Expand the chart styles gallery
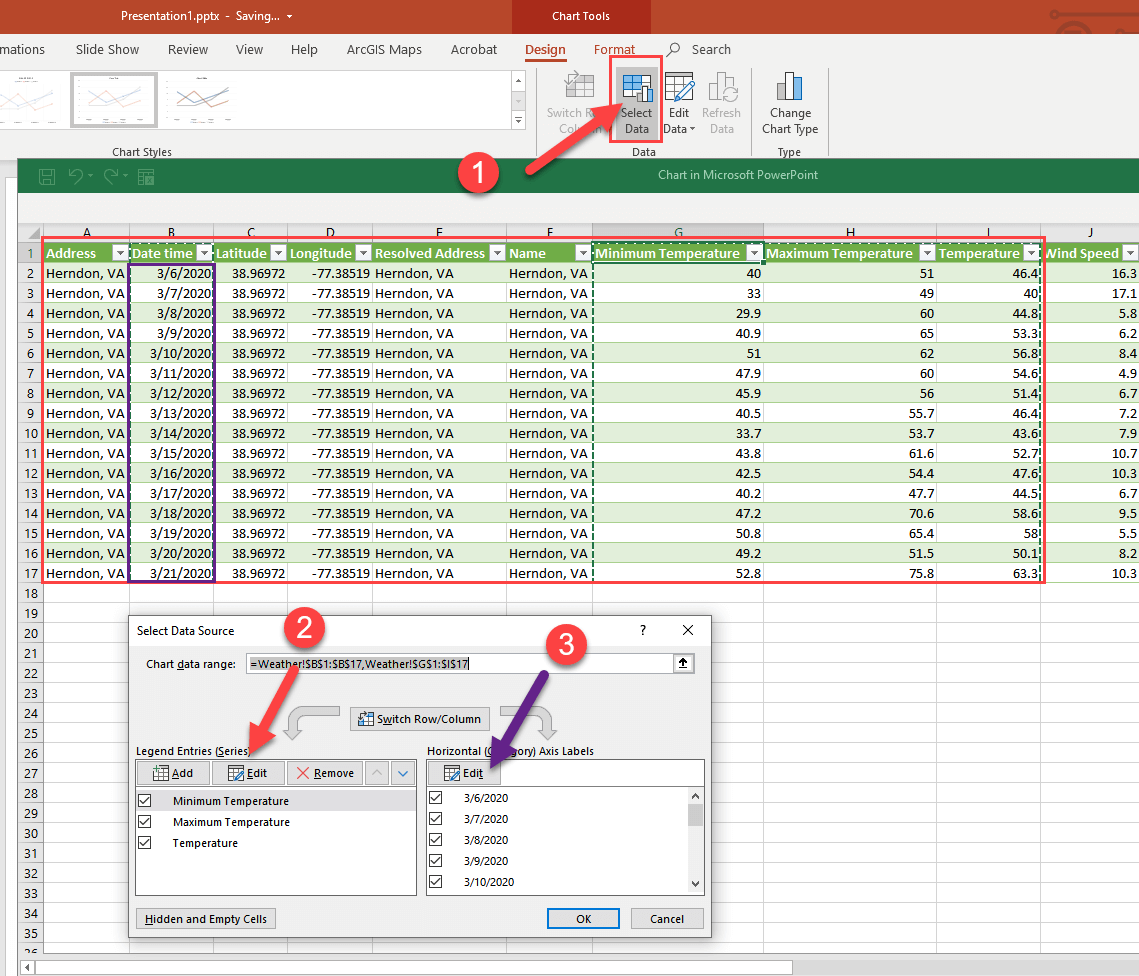 pyautogui.click(x=518, y=121)
